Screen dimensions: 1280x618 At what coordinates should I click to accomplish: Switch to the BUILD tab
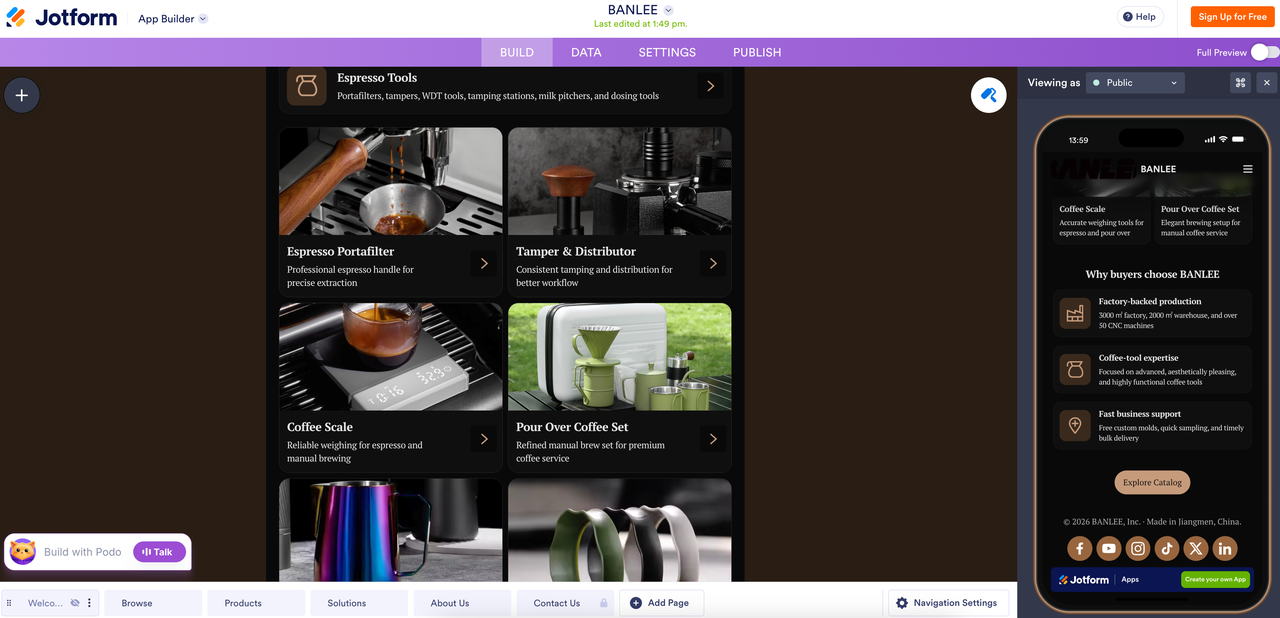pos(517,52)
